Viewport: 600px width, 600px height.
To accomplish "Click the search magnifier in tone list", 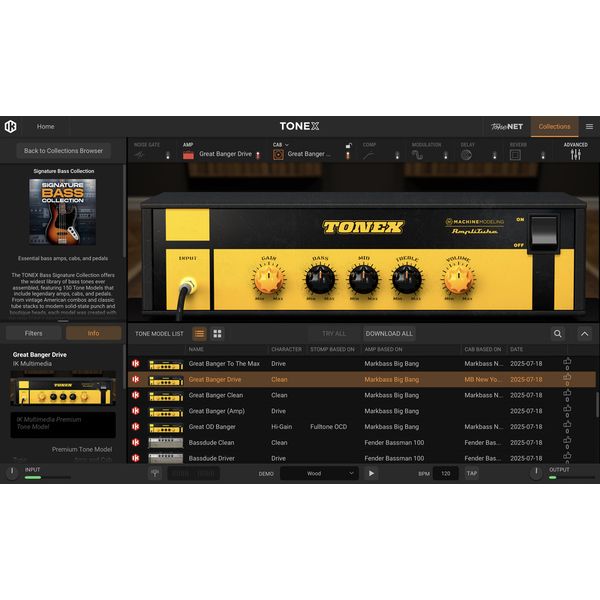I will pos(557,333).
